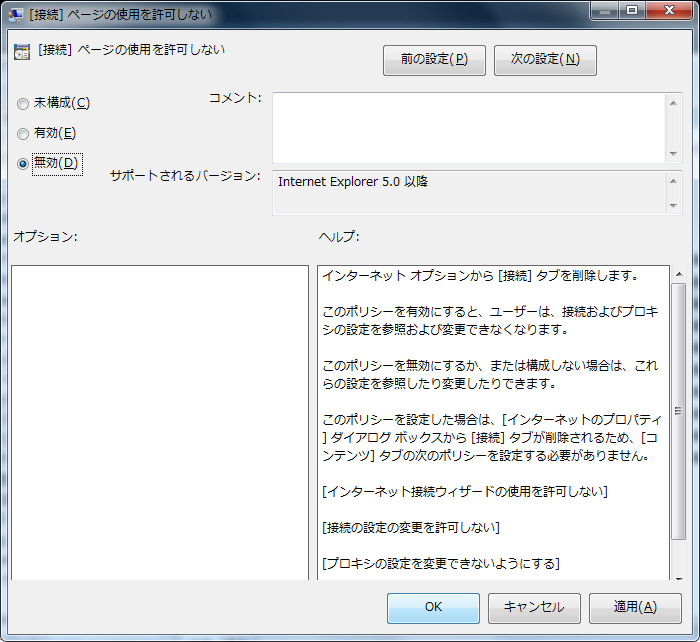The height and width of the screenshot is (642, 700).
Task: Select the 未構成(C) radio button
Action: click(x=23, y=103)
